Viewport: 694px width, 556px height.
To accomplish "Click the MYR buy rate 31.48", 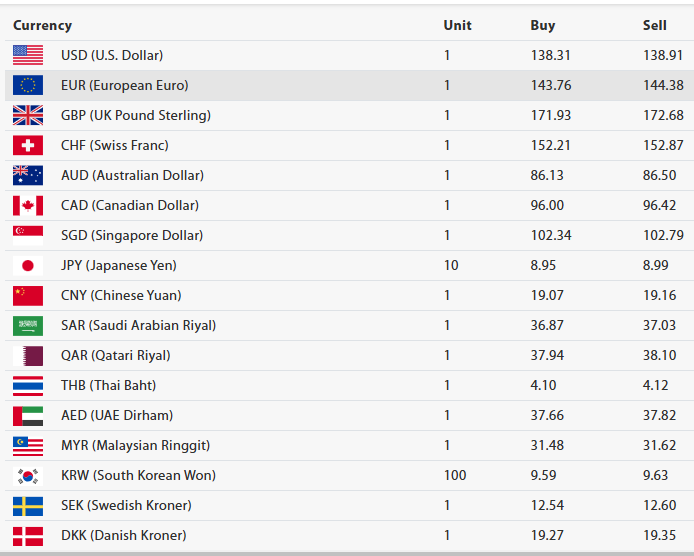I will 547,445.
